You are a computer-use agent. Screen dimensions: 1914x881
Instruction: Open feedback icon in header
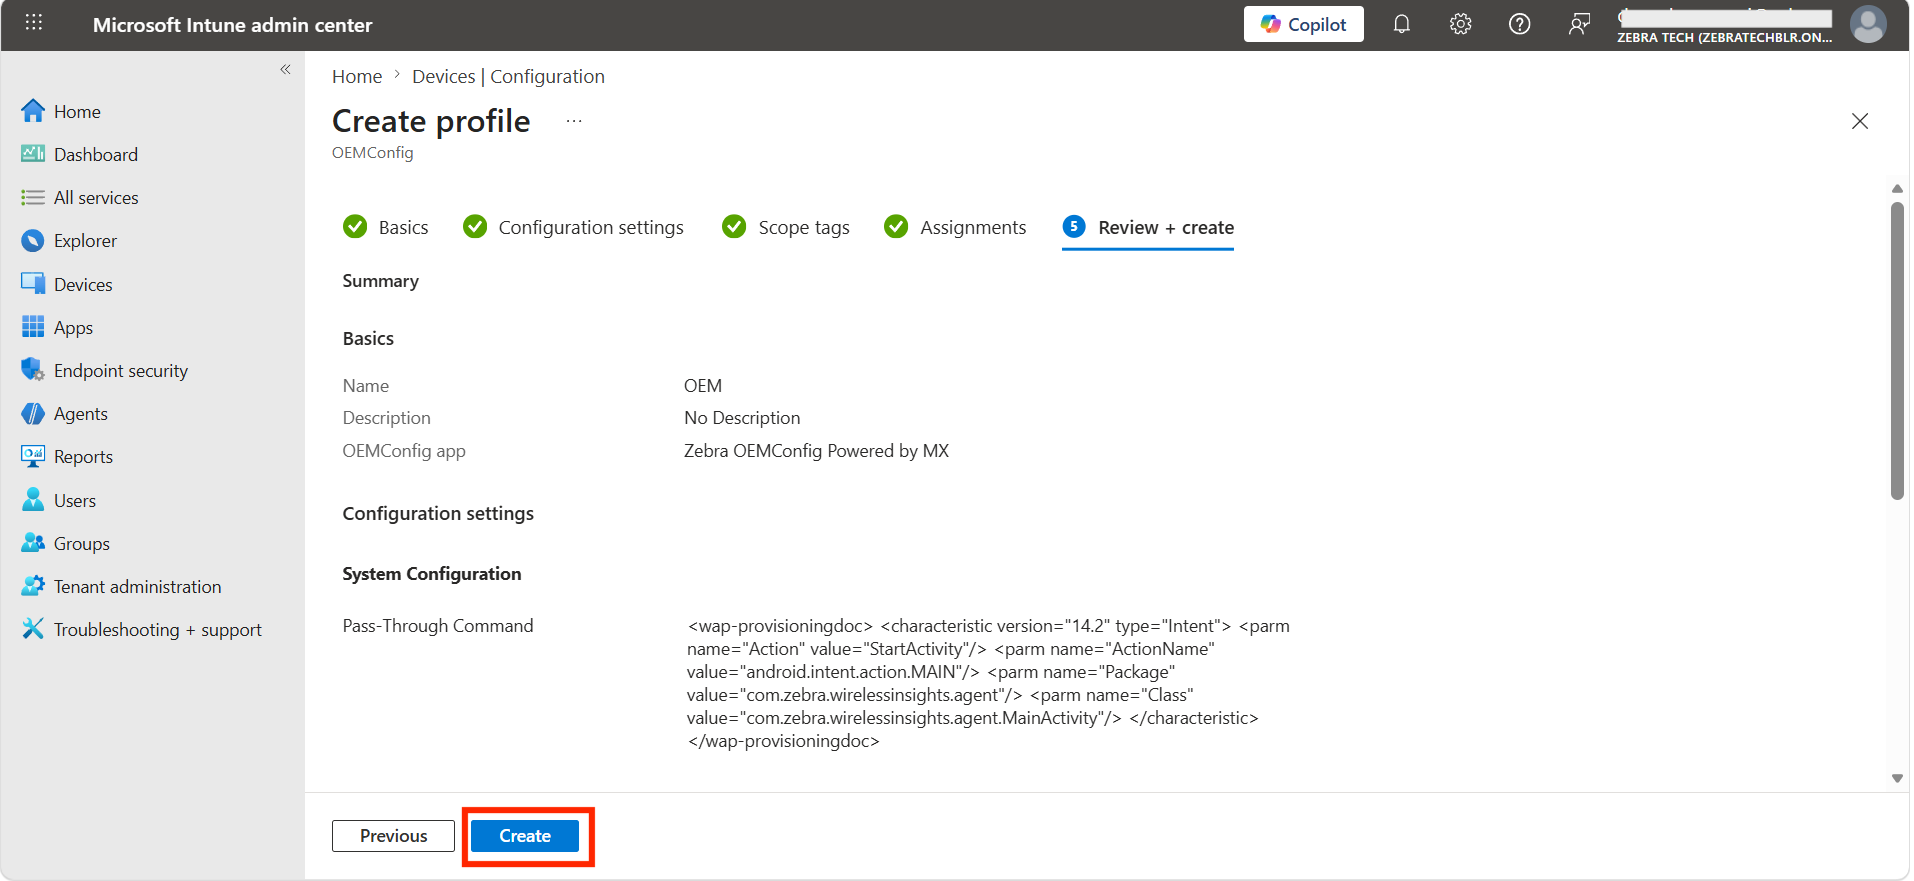[x=1579, y=24]
